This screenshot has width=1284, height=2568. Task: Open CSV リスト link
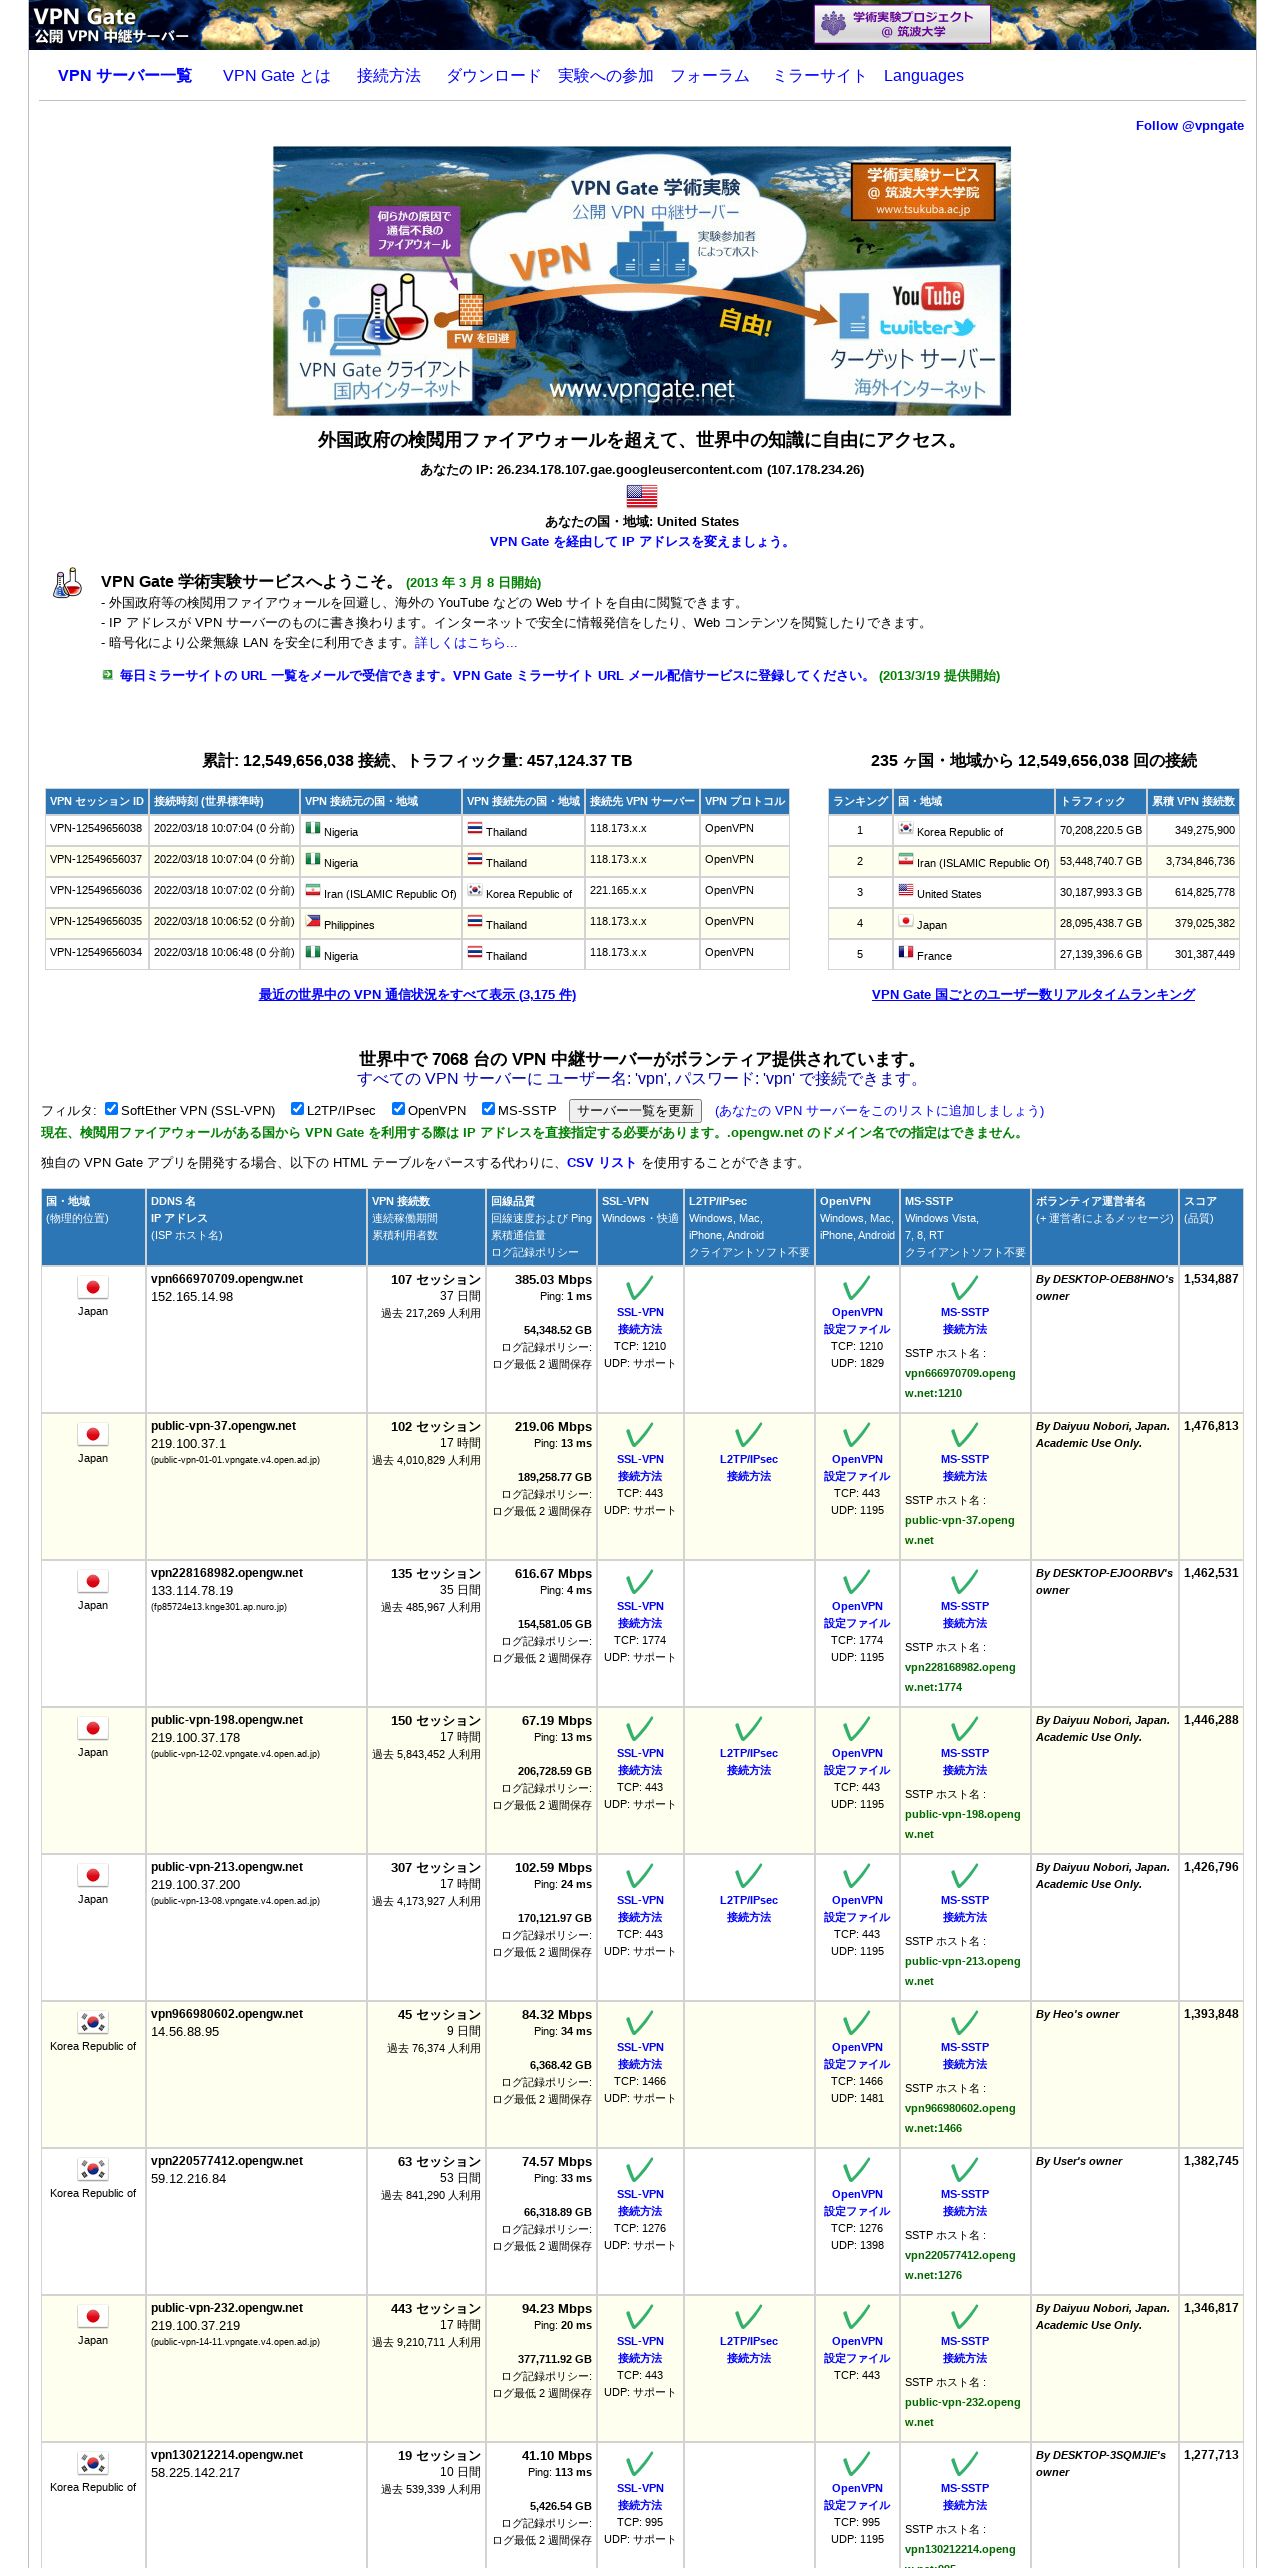click(602, 1163)
